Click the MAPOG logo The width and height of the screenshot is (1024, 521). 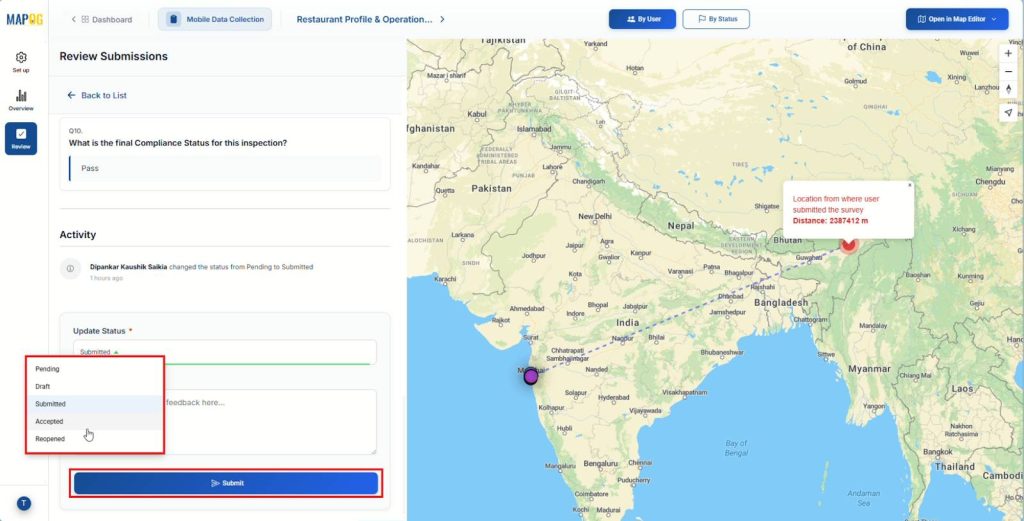[24, 19]
